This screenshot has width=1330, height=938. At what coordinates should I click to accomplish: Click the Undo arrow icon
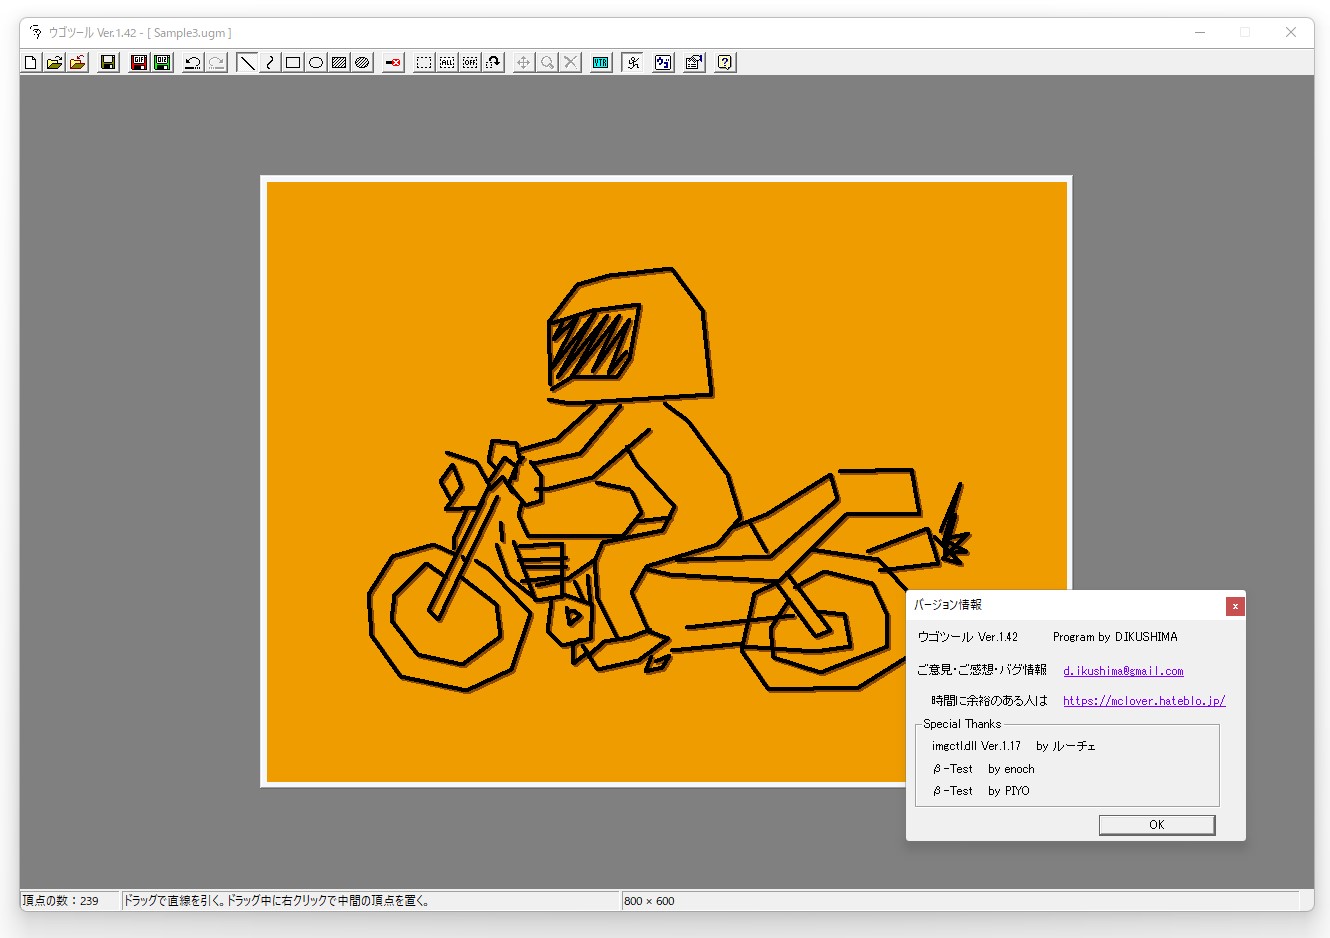(x=193, y=62)
